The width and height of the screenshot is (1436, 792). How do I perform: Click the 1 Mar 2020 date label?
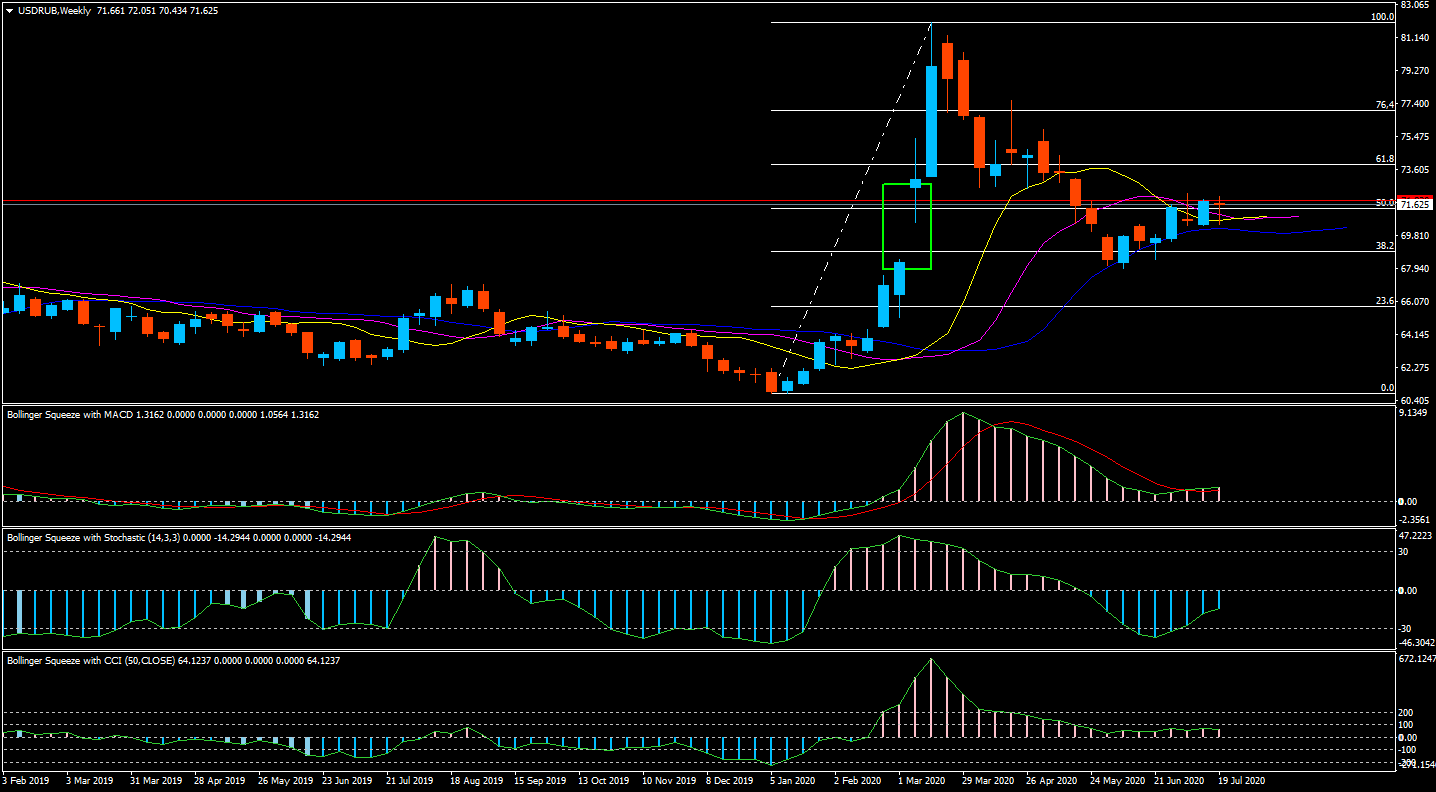coord(921,779)
